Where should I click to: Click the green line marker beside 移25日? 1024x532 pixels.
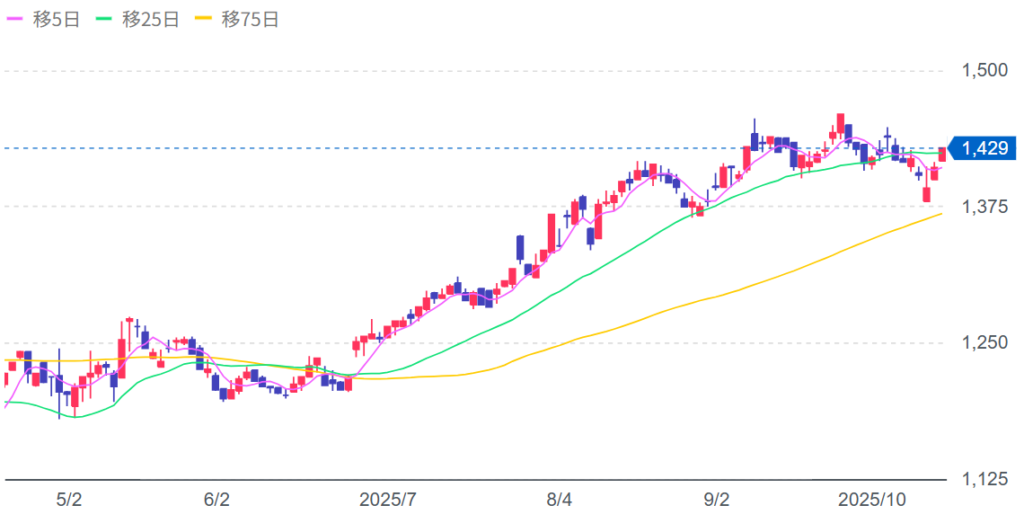tap(108, 19)
